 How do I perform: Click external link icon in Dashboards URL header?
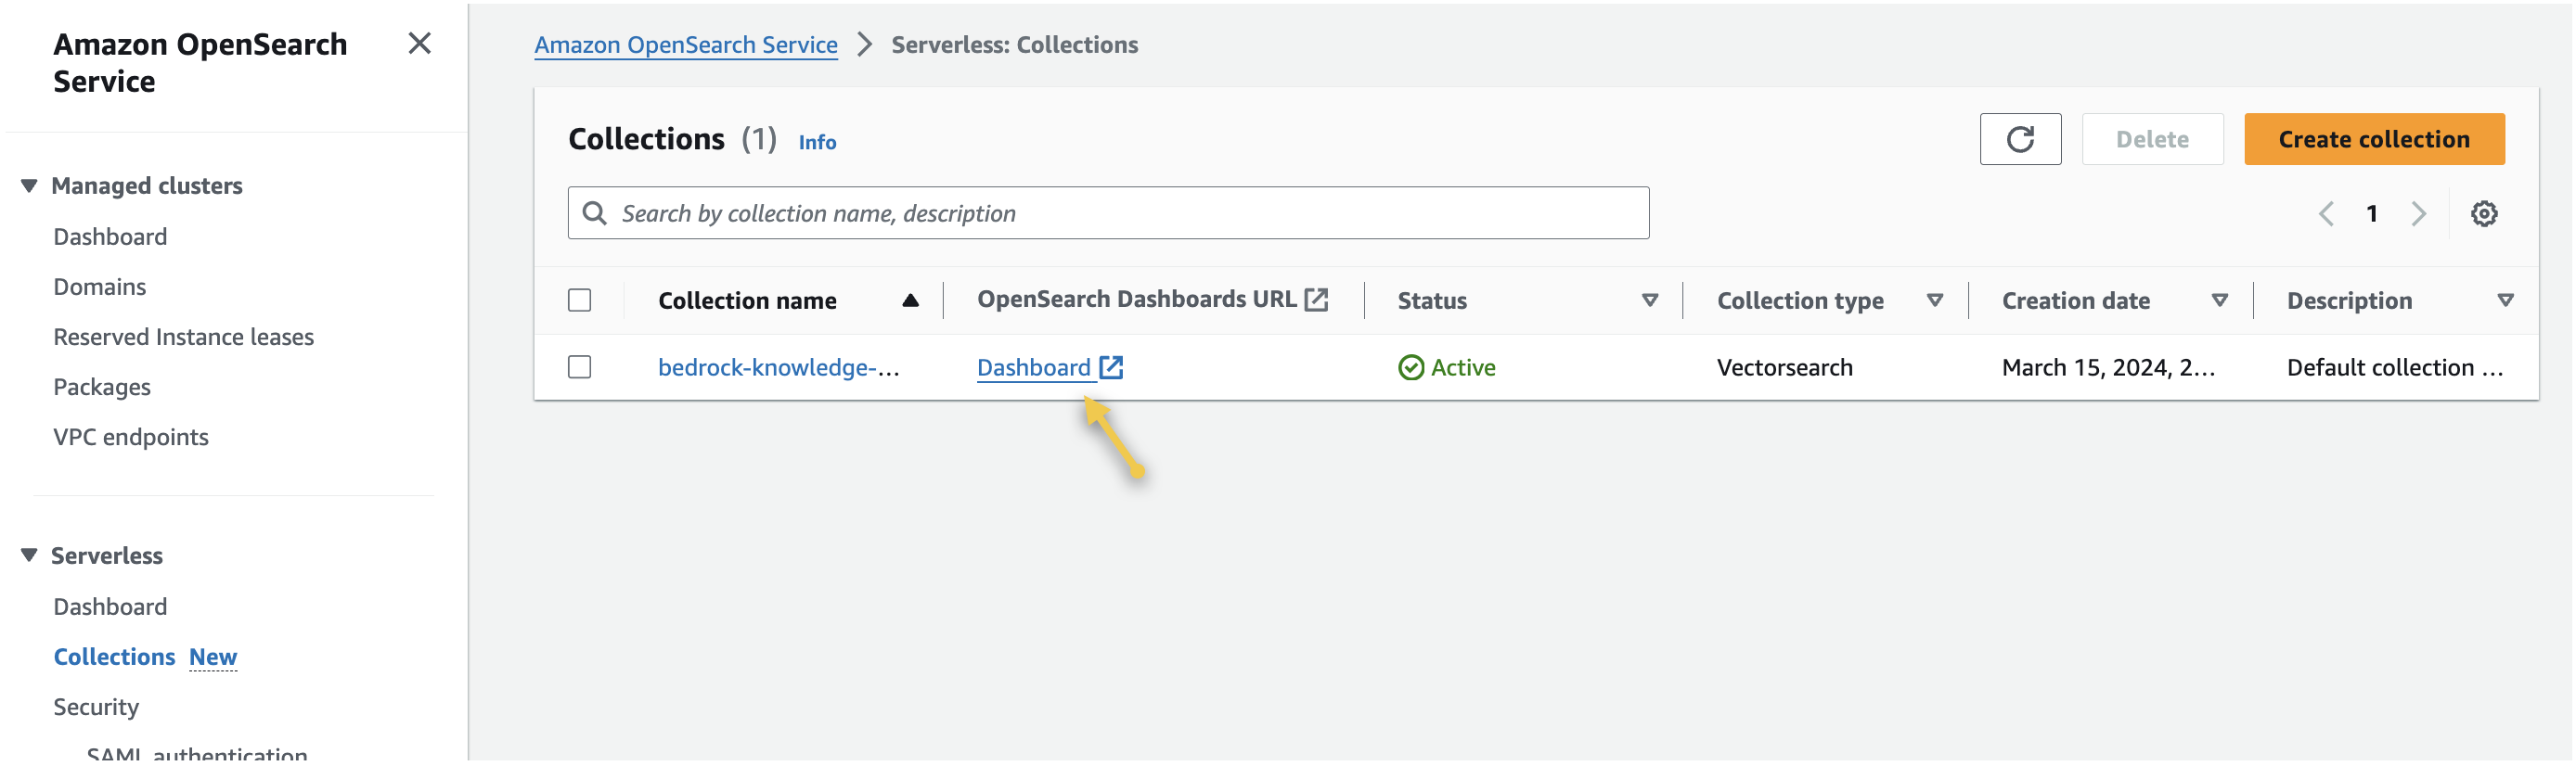click(1316, 299)
